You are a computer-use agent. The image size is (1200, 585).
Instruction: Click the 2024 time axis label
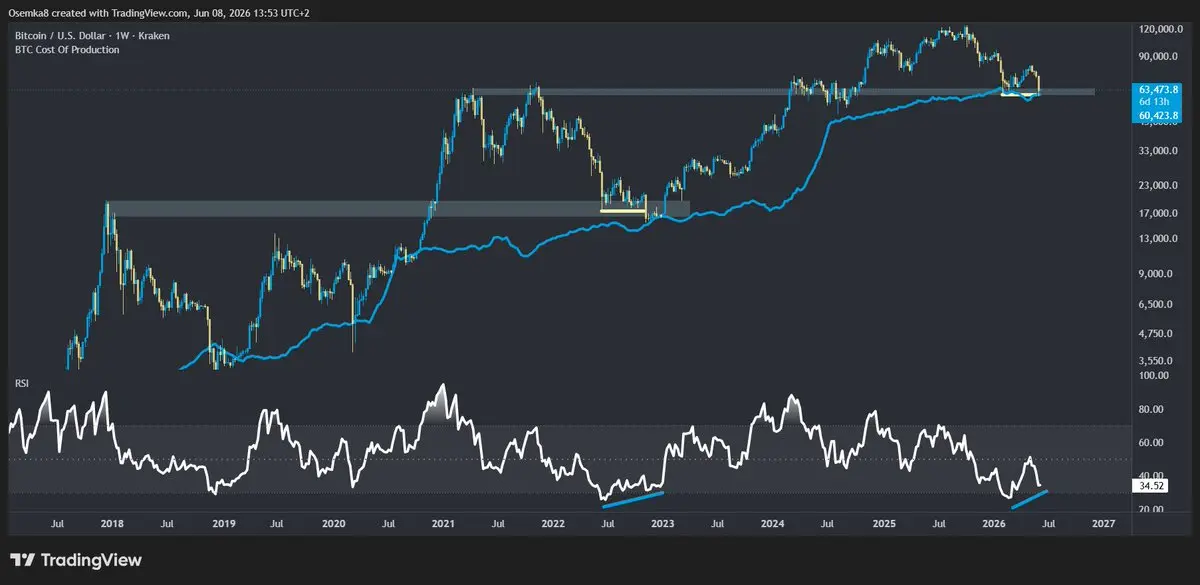(772, 524)
